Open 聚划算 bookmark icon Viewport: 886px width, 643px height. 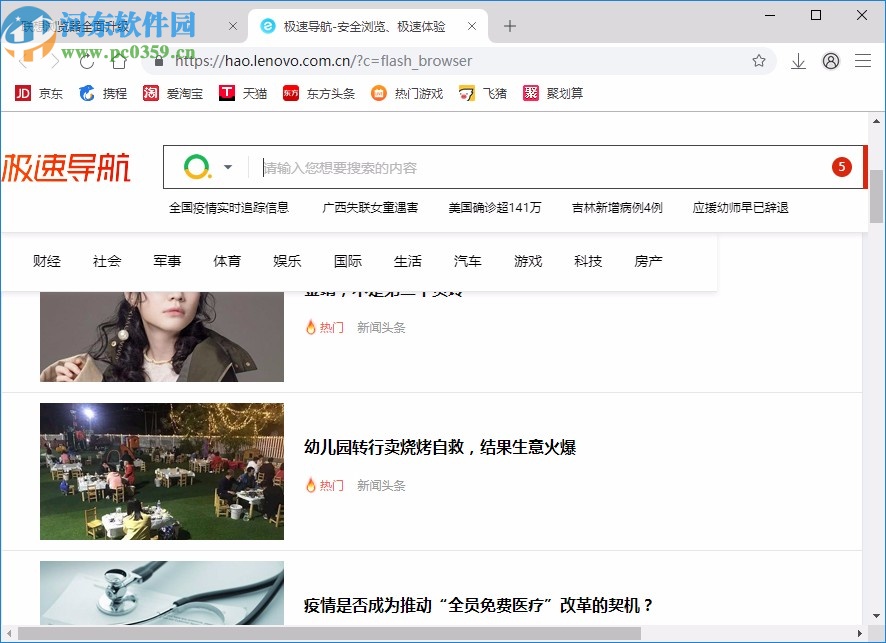point(550,93)
